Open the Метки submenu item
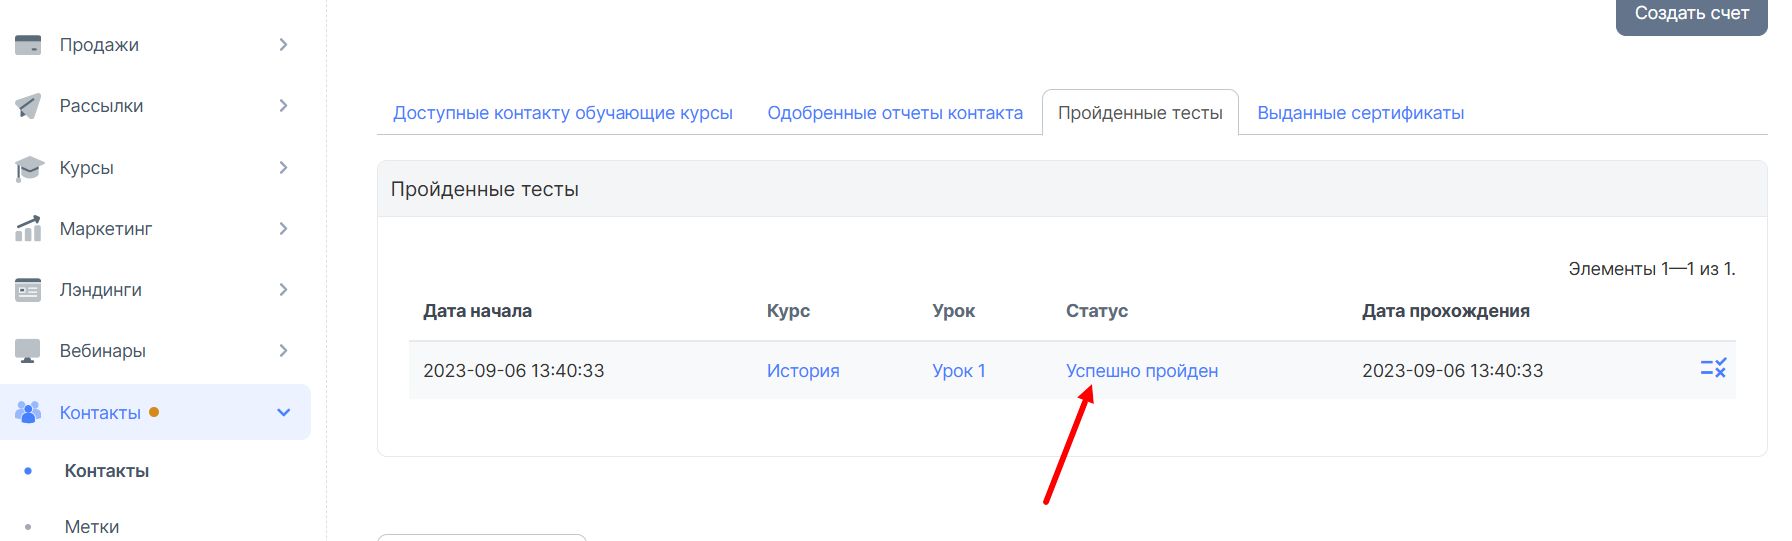 pyautogui.click(x=92, y=527)
